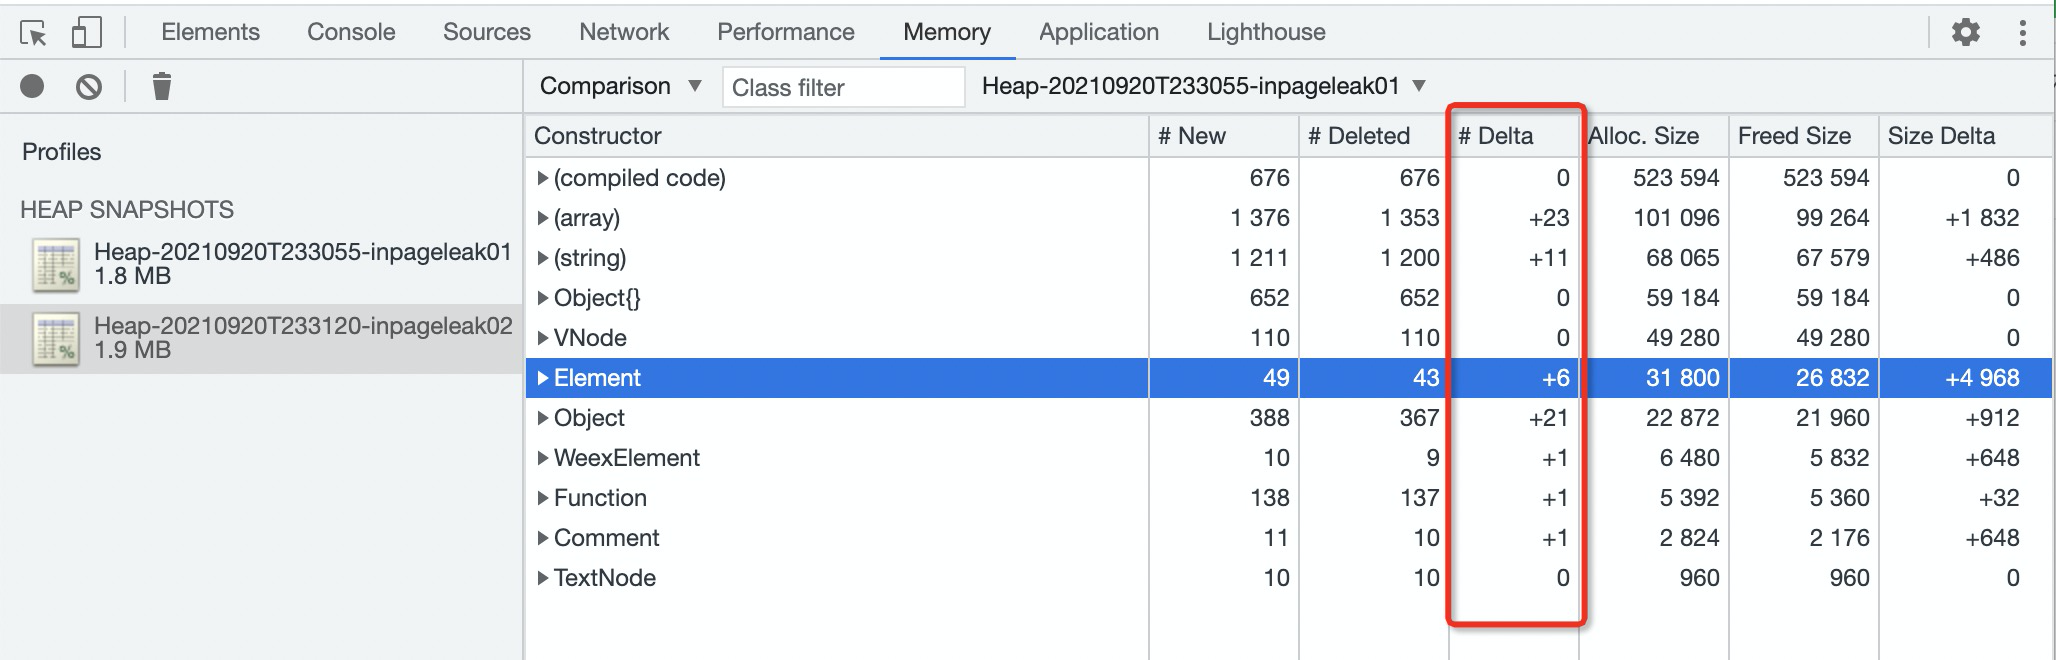Viewport: 2056px width, 660px height.
Task: Click the trash collect garbage icon
Action: (x=161, y=87)
